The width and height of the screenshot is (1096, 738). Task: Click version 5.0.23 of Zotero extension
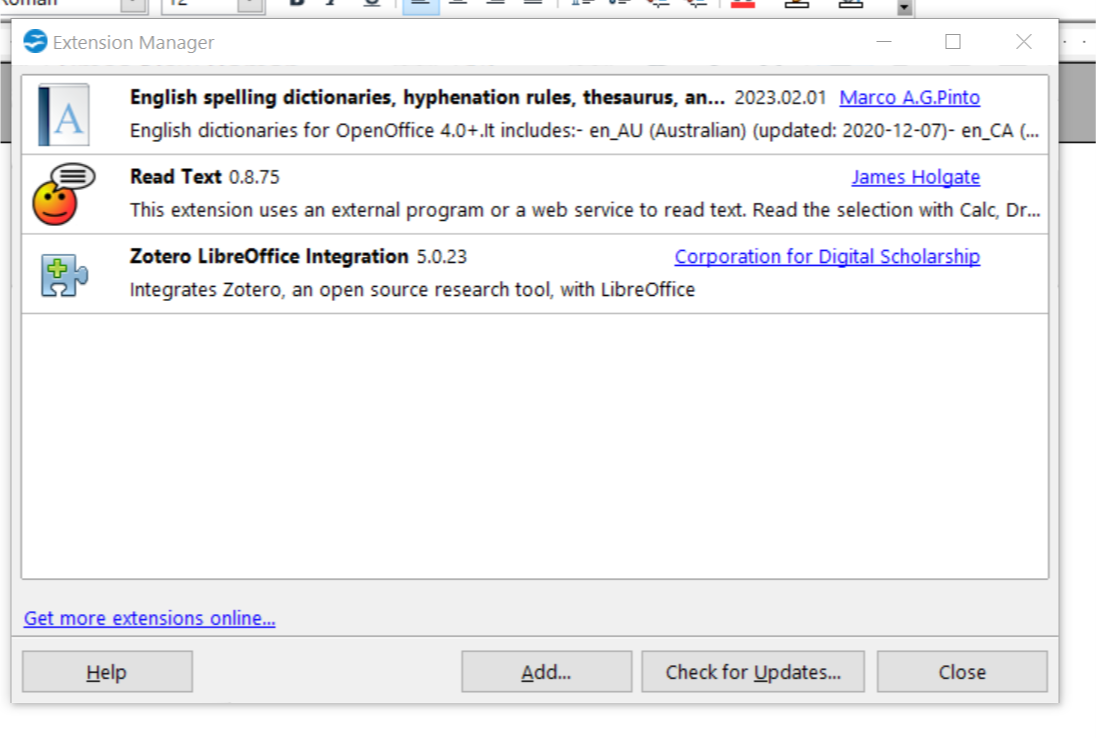tap(442, 257)
